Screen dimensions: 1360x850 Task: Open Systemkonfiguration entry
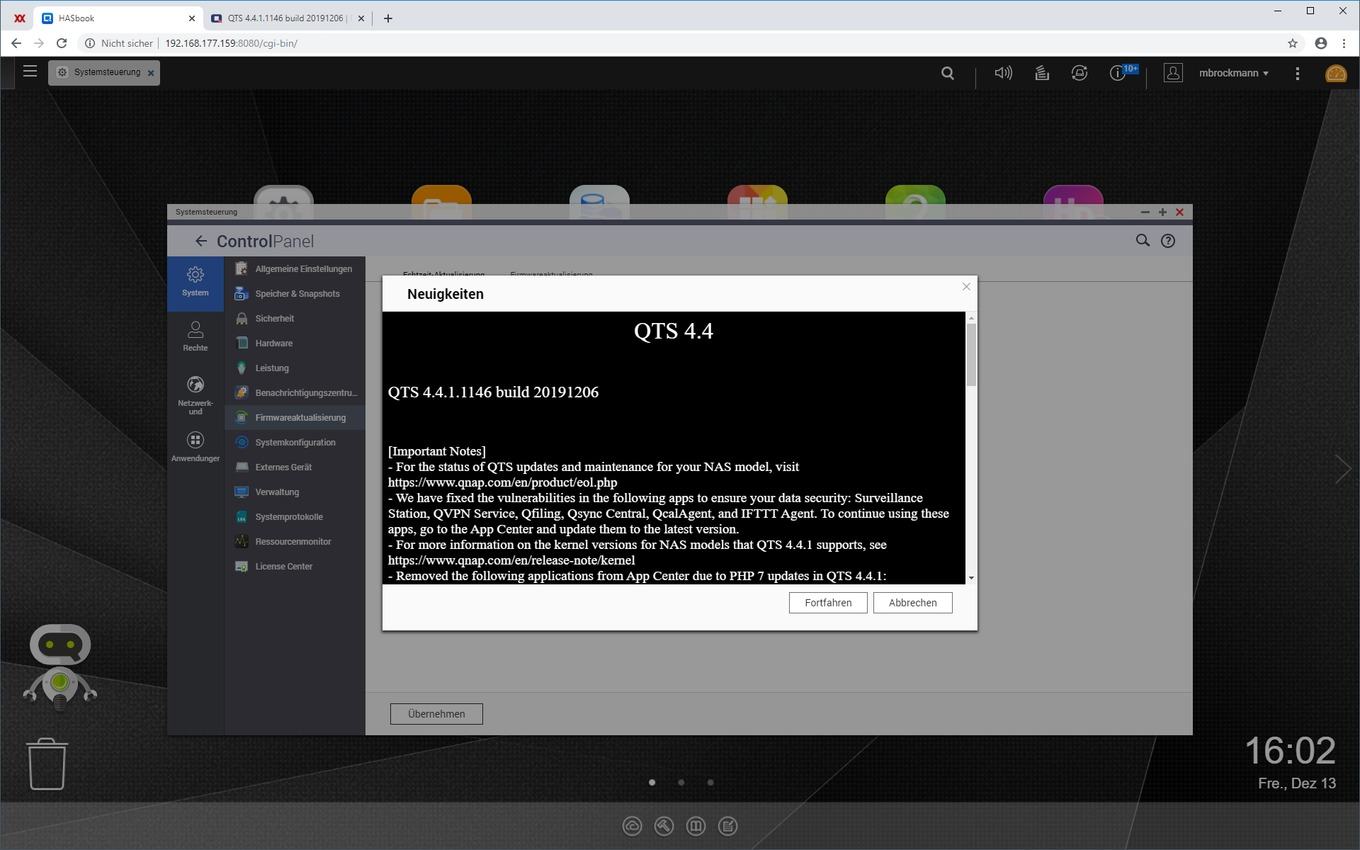tap(295, 442)
